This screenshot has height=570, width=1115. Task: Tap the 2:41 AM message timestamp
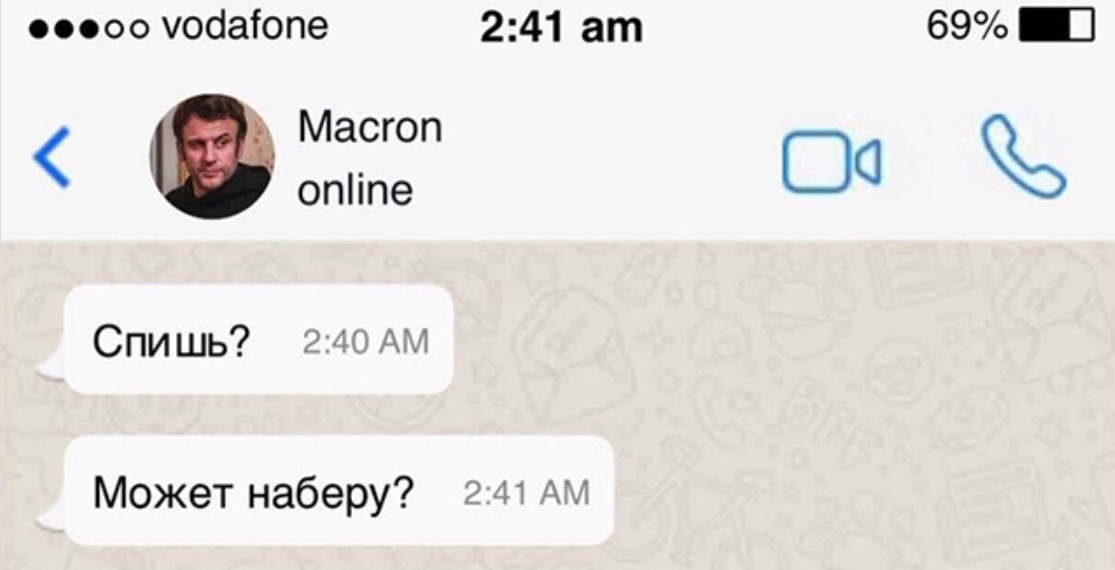(x=527, y=493)
